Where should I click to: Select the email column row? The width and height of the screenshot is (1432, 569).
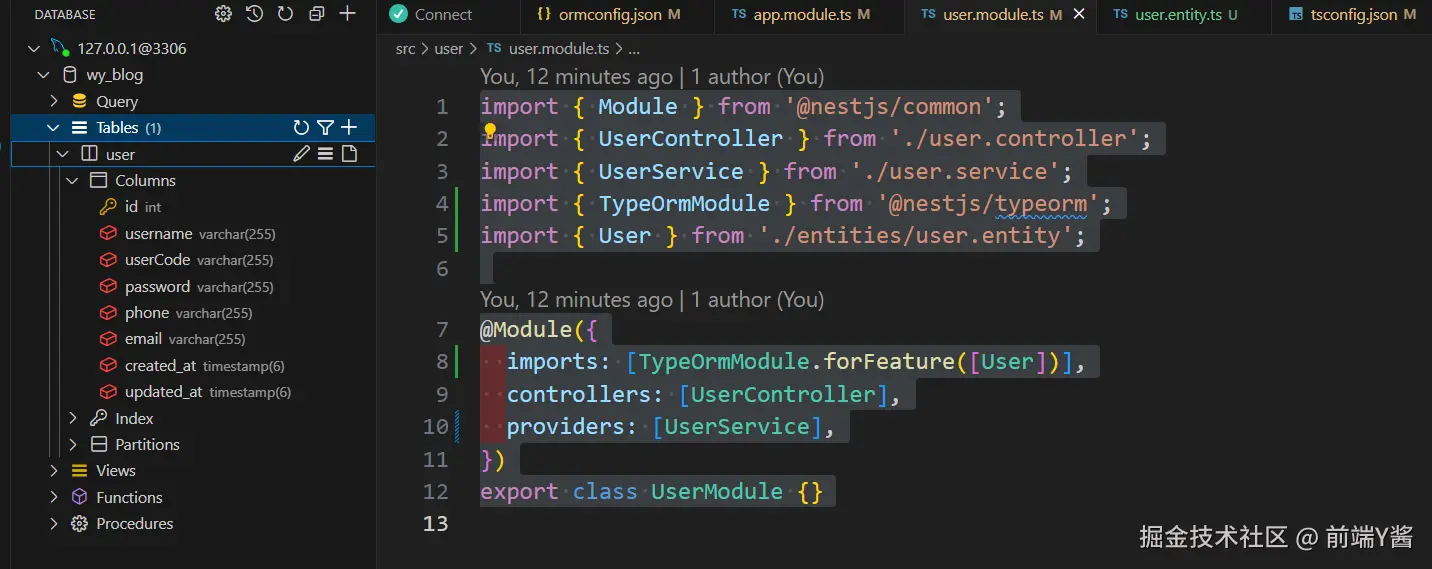click(193, 339)
